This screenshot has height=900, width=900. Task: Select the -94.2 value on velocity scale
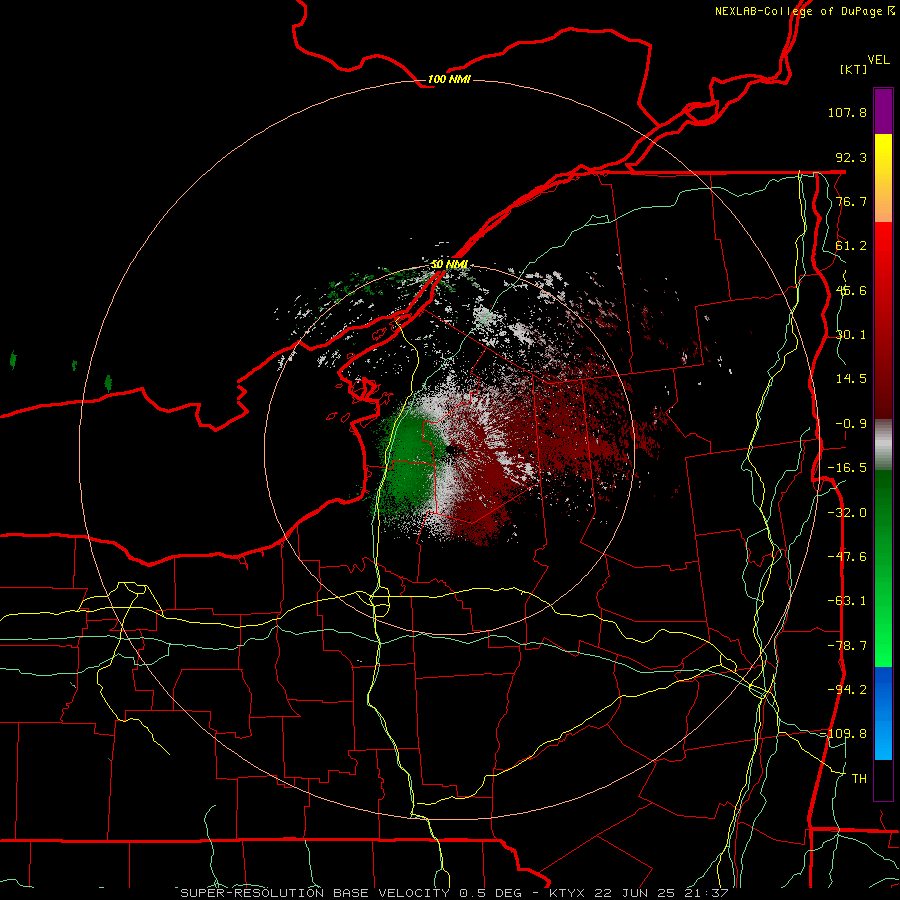coord(847,690)
